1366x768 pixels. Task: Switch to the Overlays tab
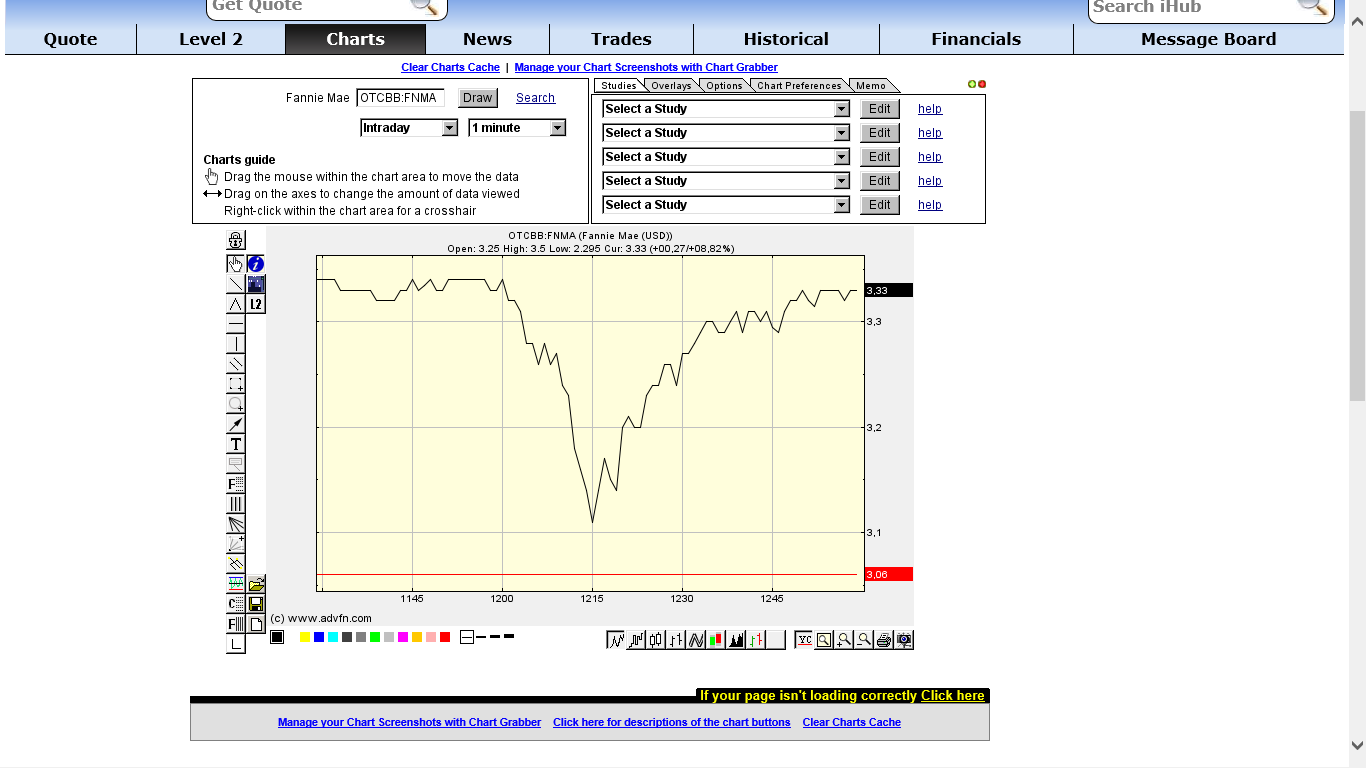671,86
